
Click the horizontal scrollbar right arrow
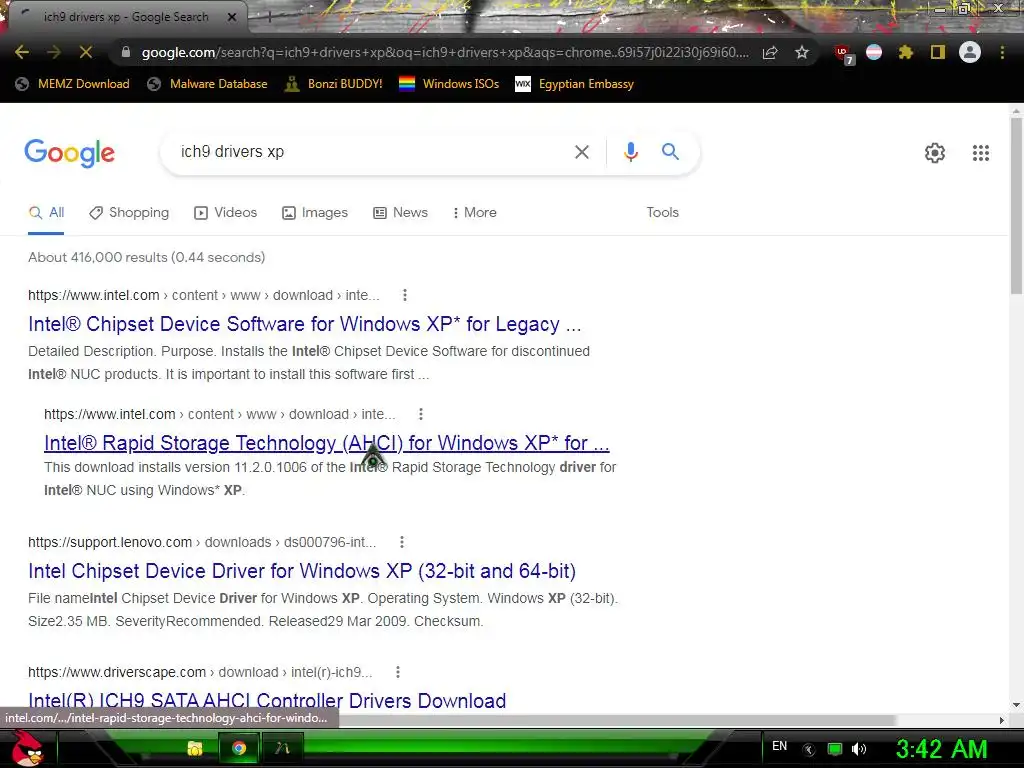pyautogui.click(x=1001, y=720)
